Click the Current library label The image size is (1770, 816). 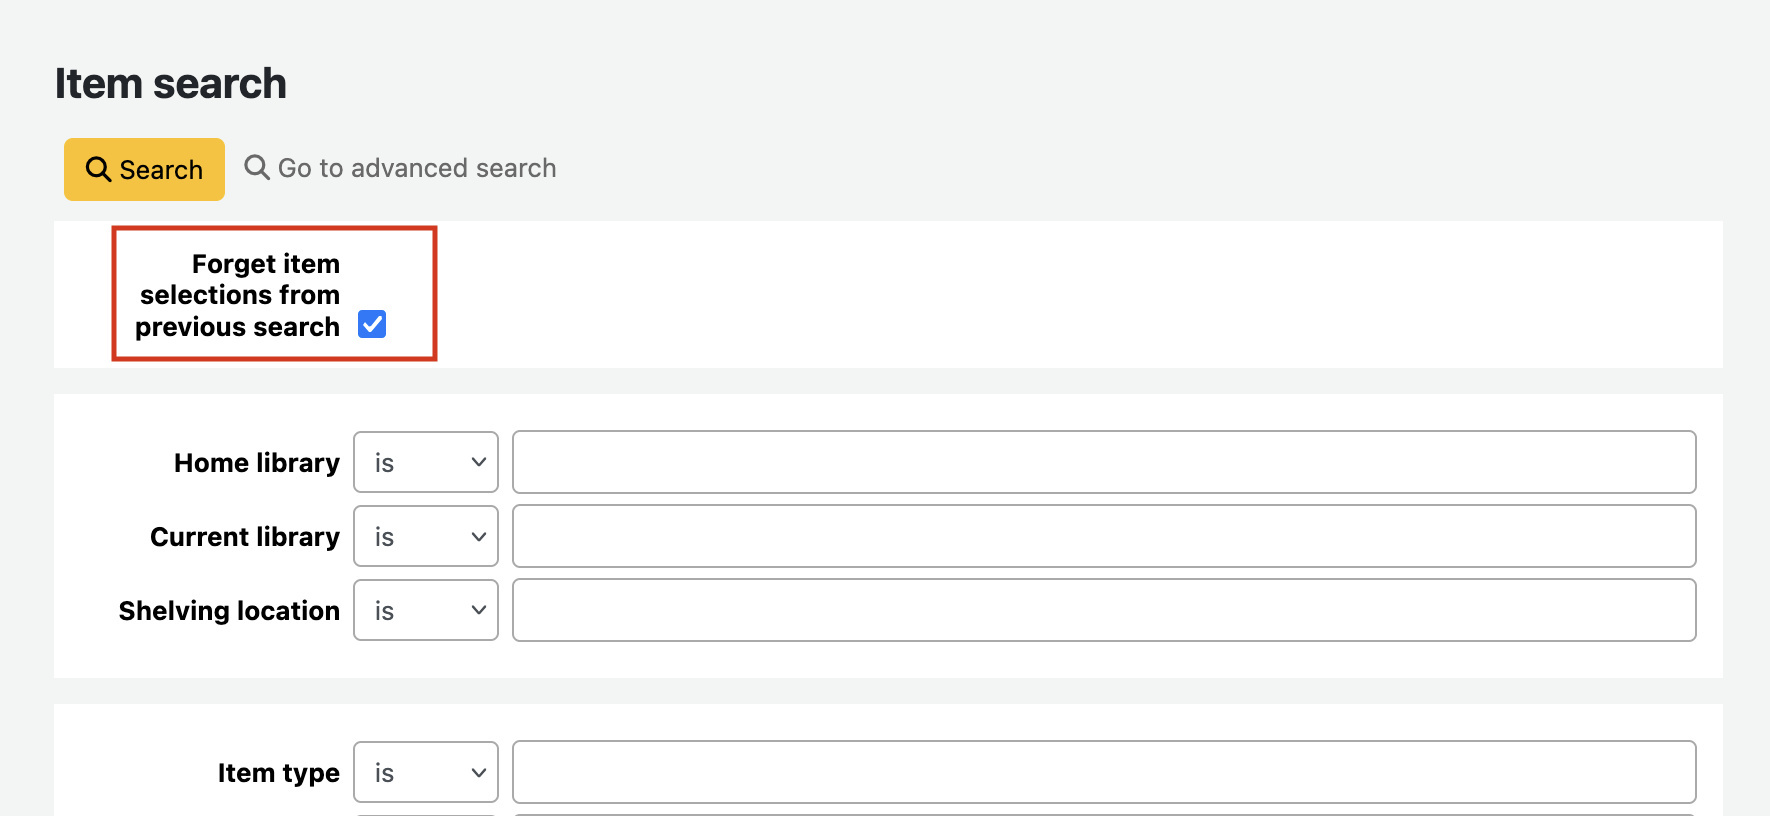pyautogui.click(x=245, y=537)
